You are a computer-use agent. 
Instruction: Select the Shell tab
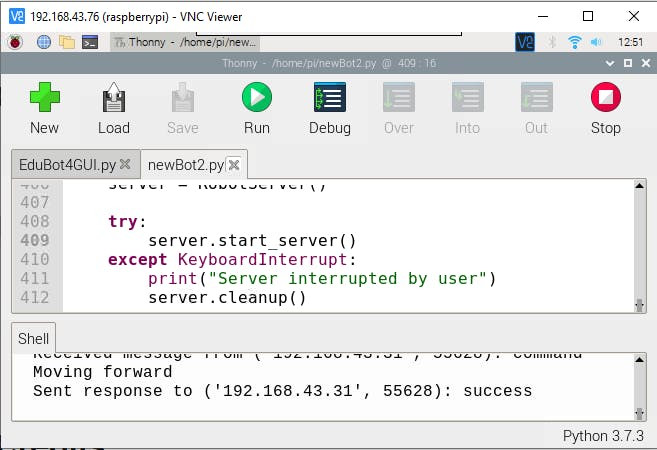pyautogui.click(x=33, y=338)
